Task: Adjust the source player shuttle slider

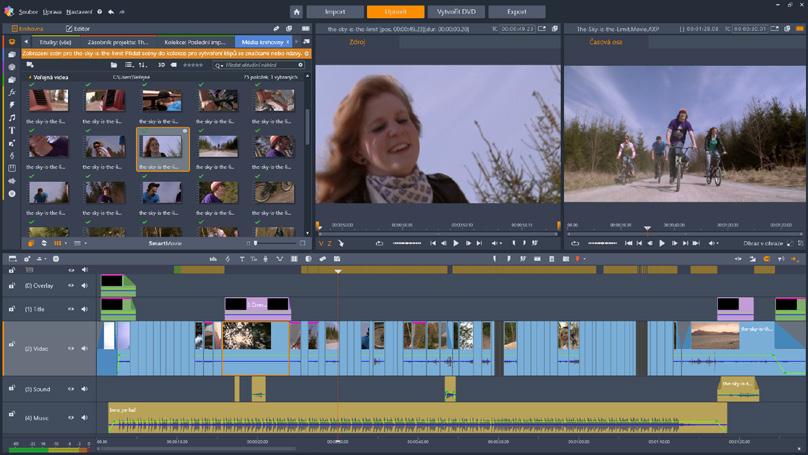Action: pyautogui.click(x=407, y=243)
